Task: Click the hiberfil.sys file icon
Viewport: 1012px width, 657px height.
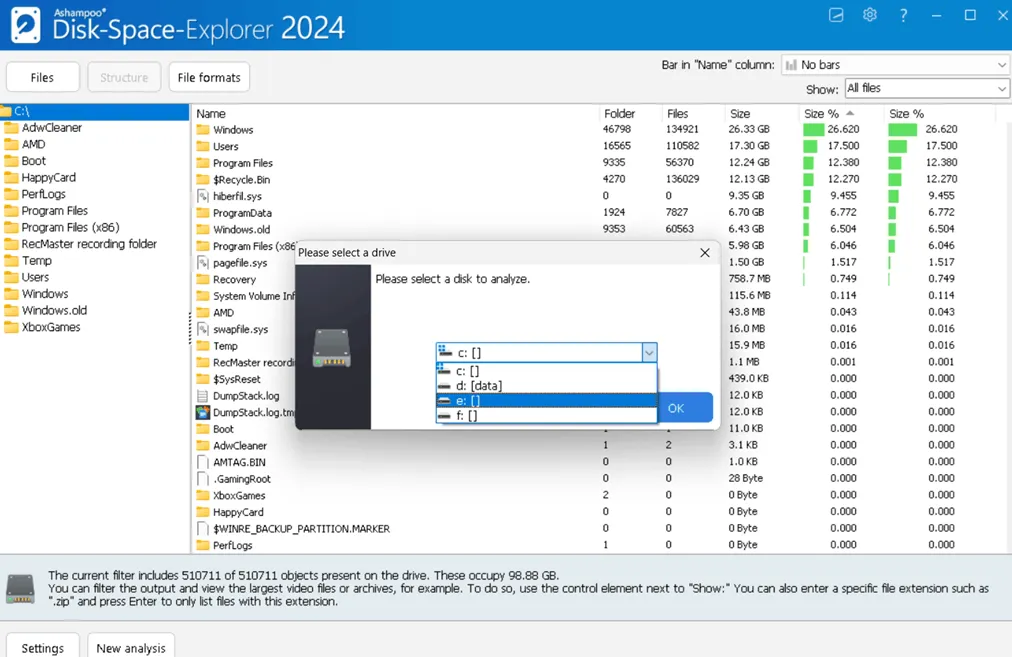Action: tap(203, 196)
